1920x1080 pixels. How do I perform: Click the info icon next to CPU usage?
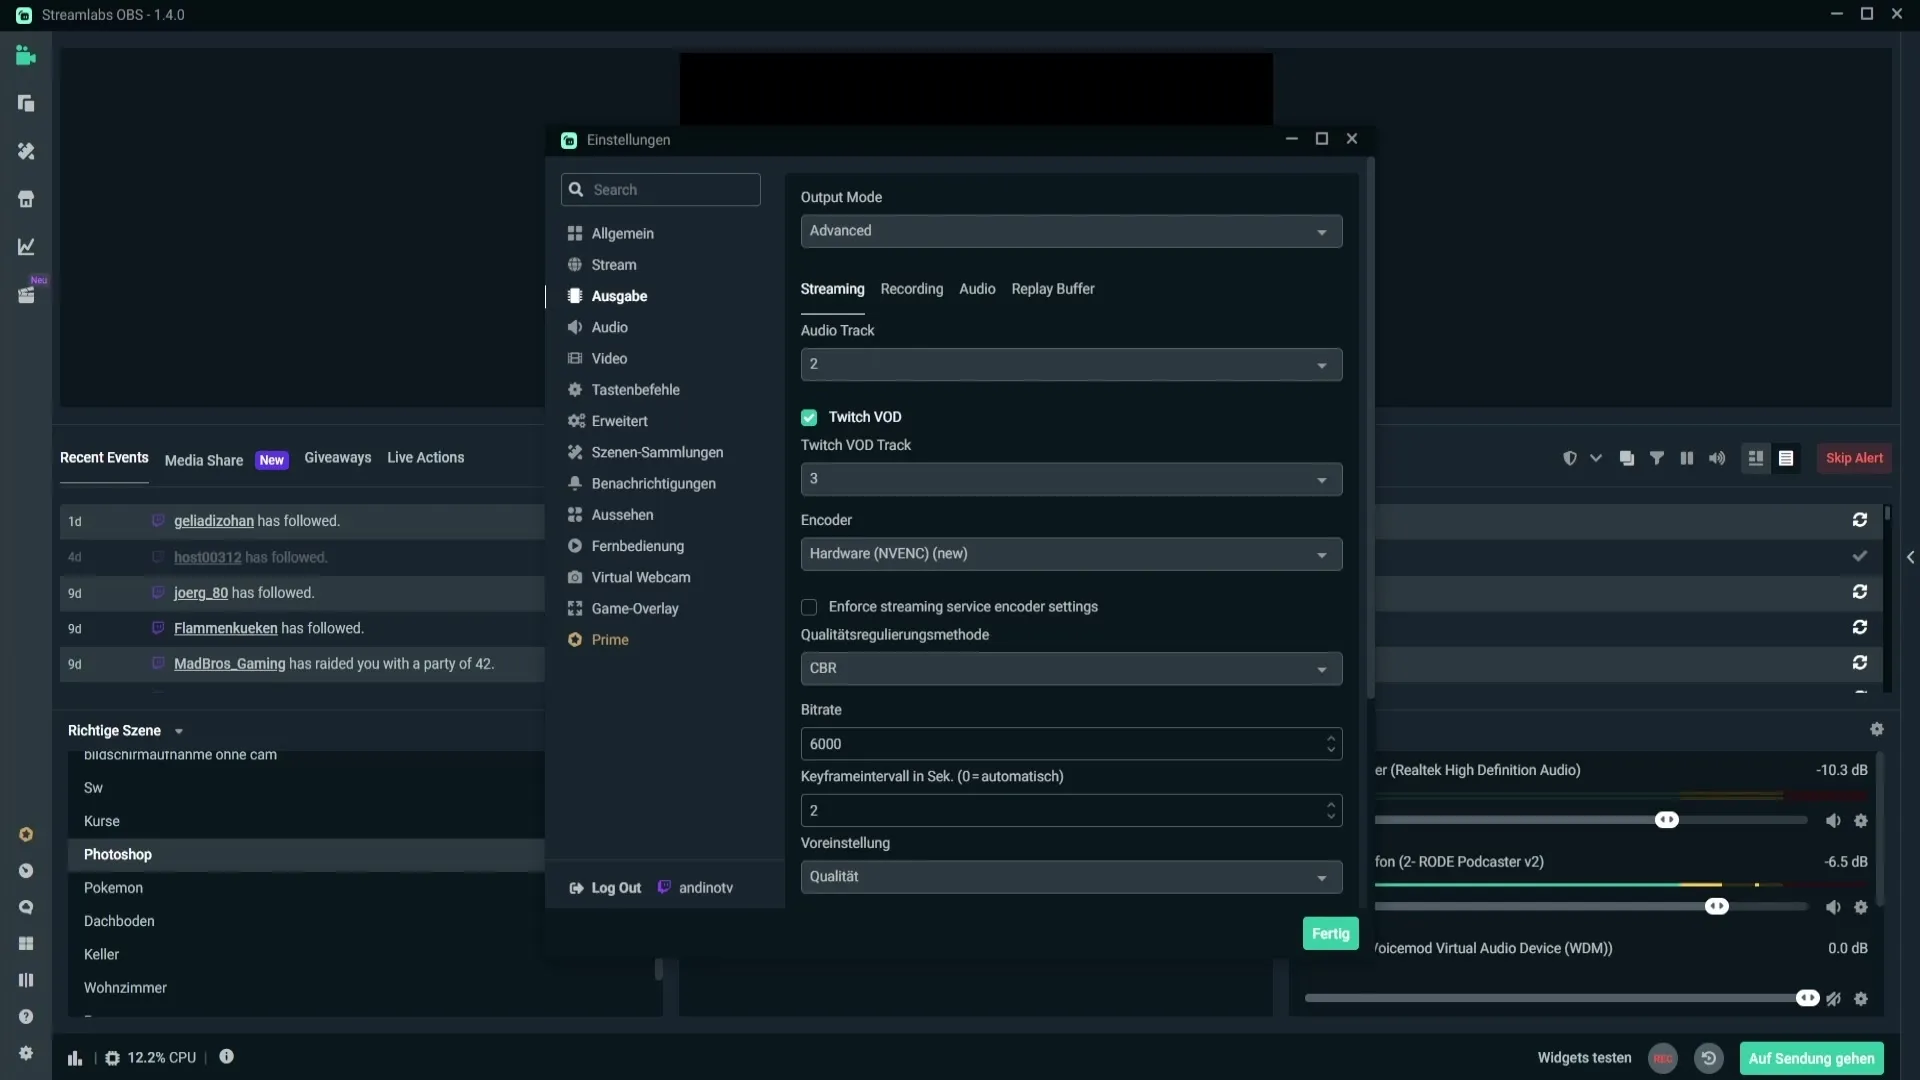coord(227,1057)
